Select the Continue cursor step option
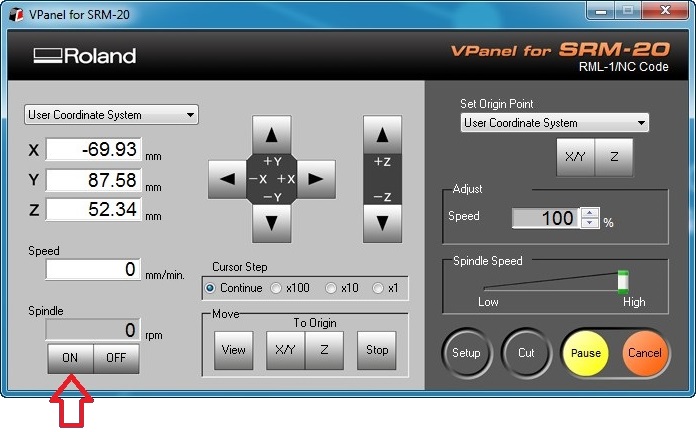Image resolution: width=696 pixels, height=432 pixels. click(234, 288)
